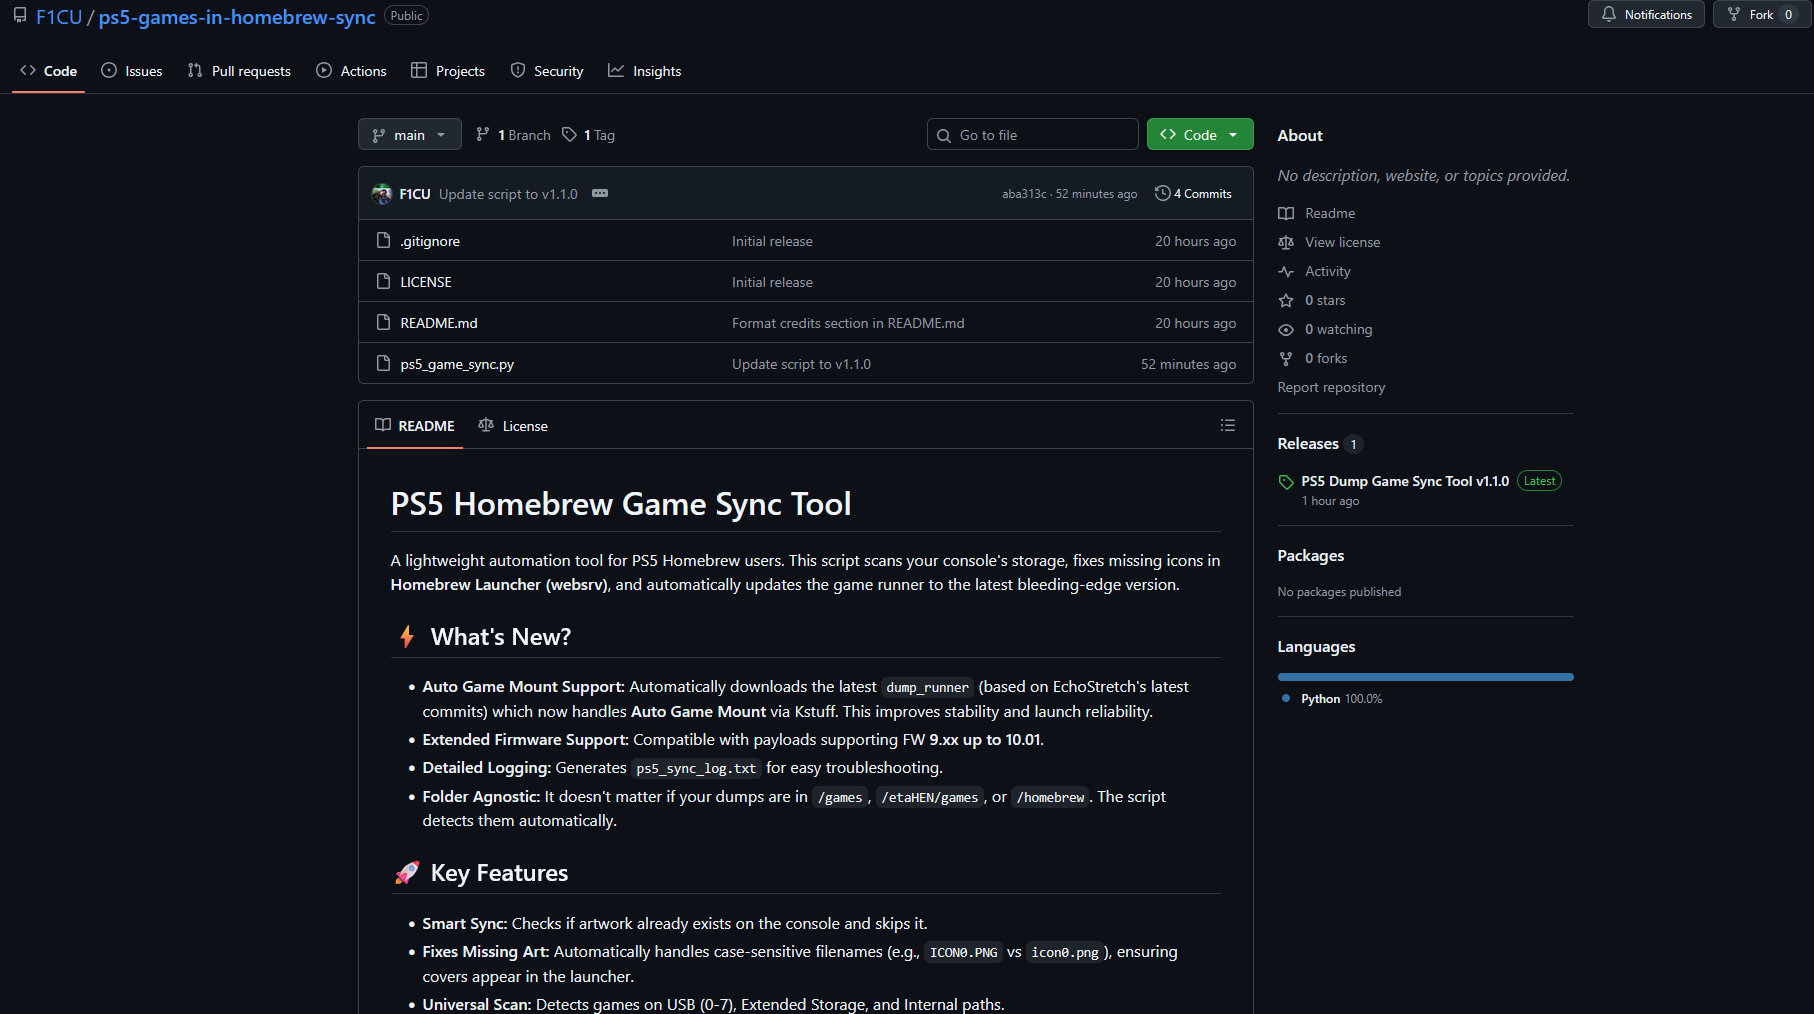Click the 'Public' visibility label
Viewport: 1814px width, 1014px height.
(x=406, y=16)
